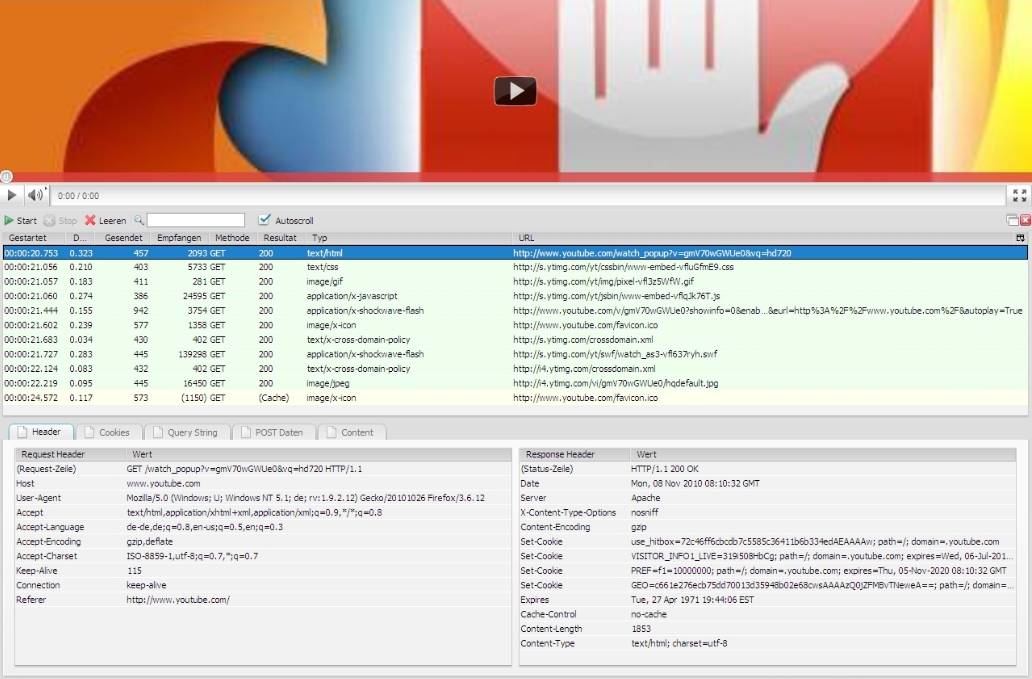Click the magnifier search icon

tap(139, 220)
